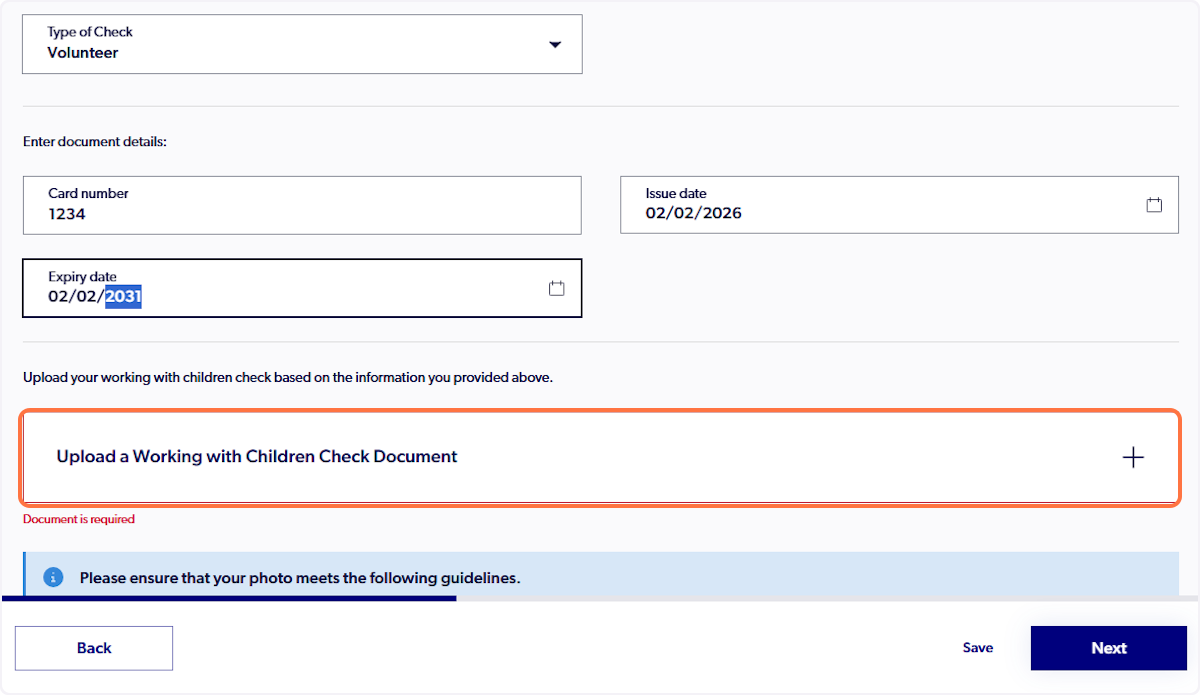The image size is (1200, 695).
Task: Select the highlighted year 2031 in Expiry date
Action: coord(124,296)
